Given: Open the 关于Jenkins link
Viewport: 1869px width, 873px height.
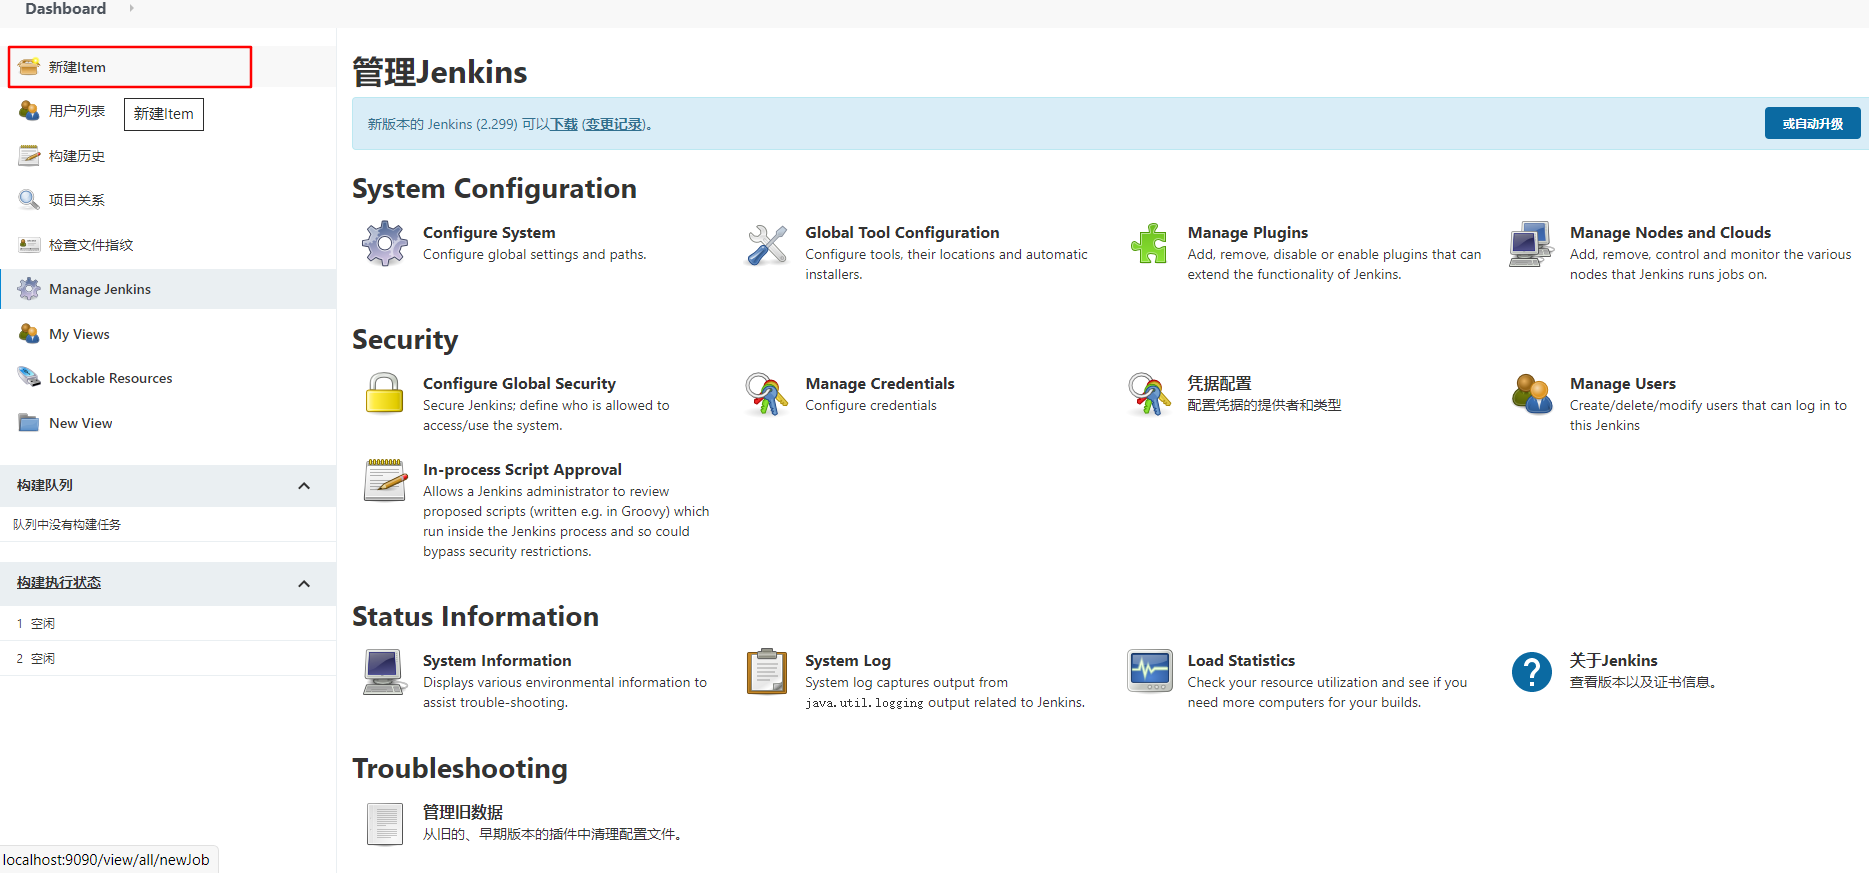Looking at the screenshot, I should click(1614, 660).
